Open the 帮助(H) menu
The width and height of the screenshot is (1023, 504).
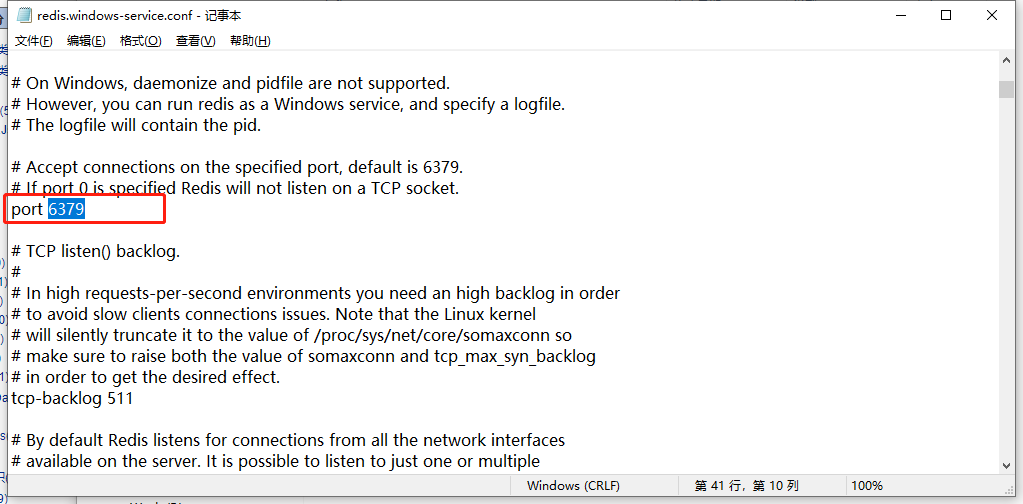pos(250,41)
